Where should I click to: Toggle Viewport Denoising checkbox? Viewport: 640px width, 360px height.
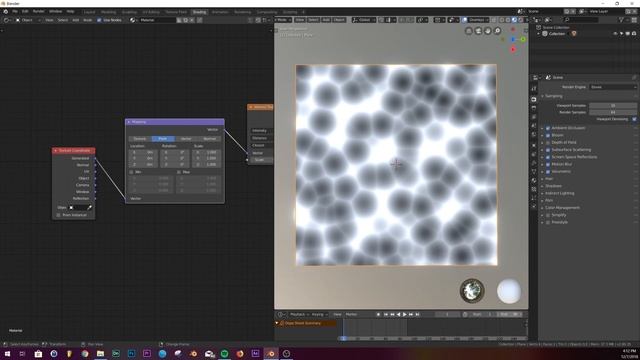coord(634,119)
